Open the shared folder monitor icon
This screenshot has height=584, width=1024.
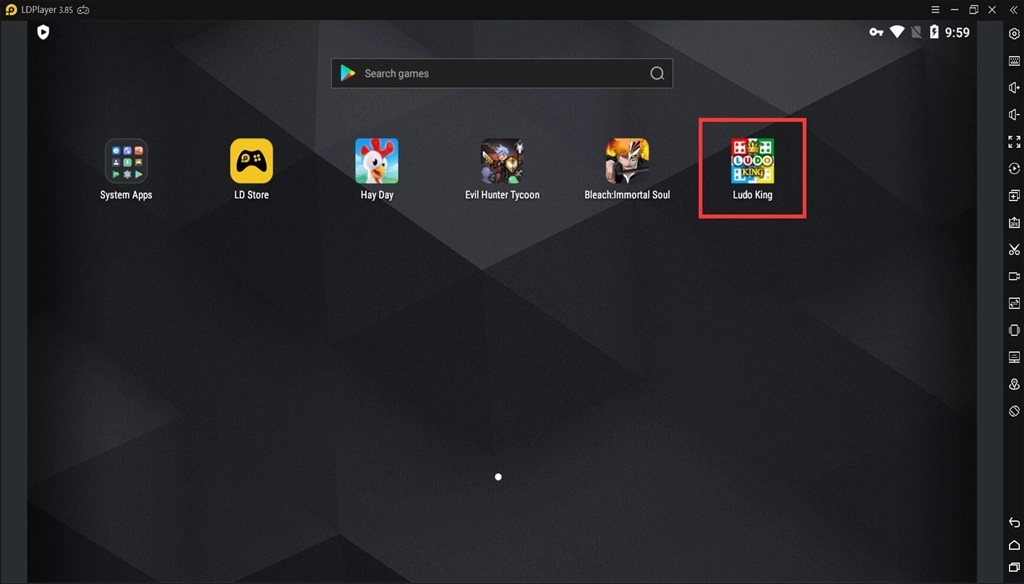[x=1014, y=357]
